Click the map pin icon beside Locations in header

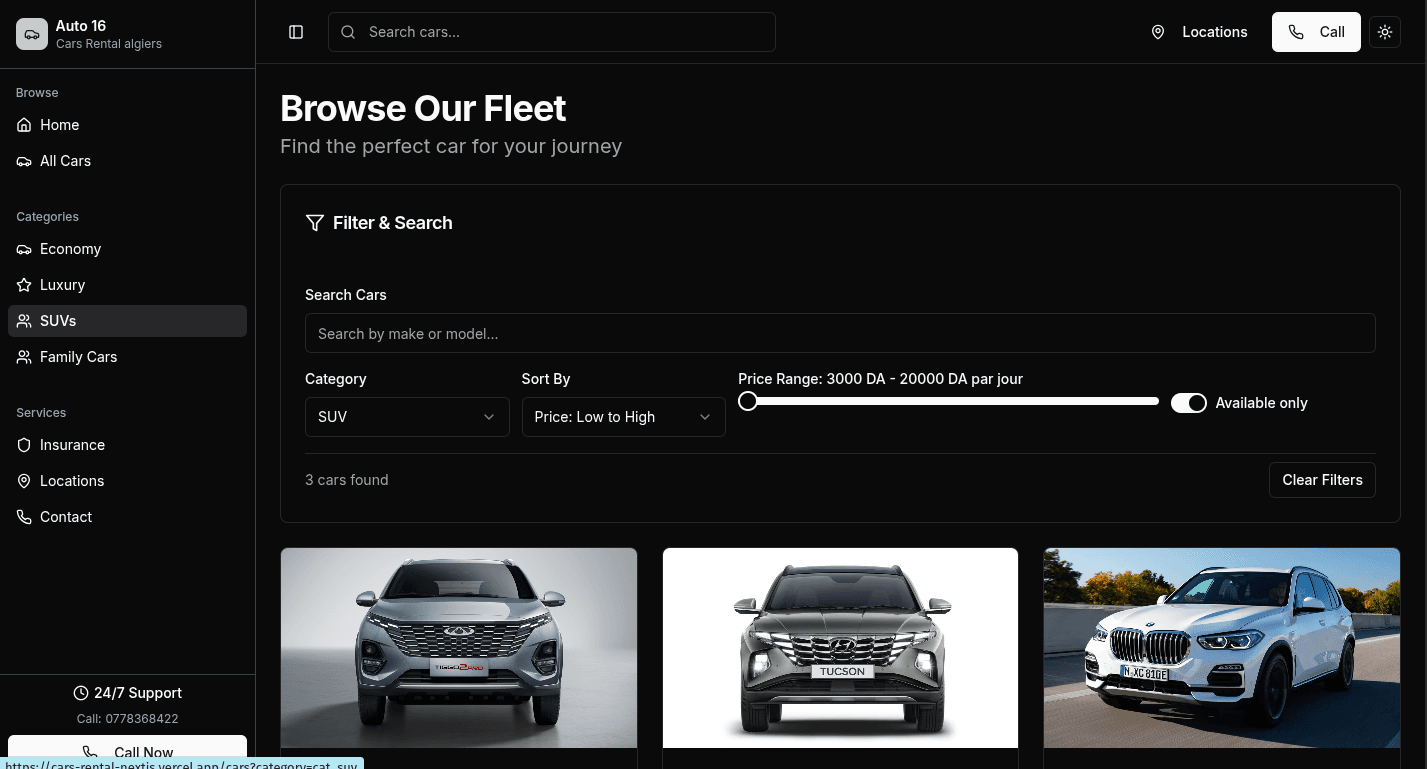coord(1158,32)
